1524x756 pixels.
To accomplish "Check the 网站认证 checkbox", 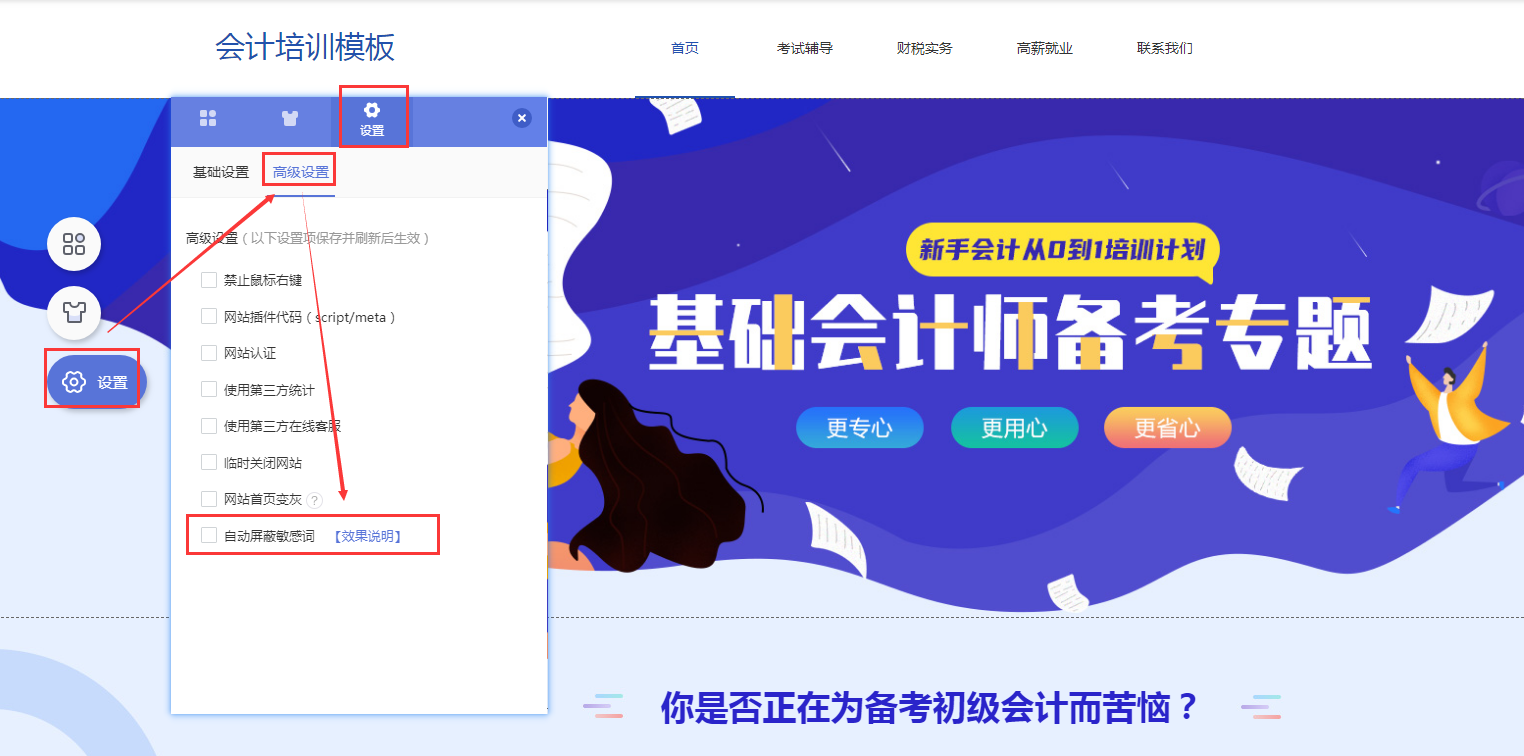I will click(x=209, y=352).
